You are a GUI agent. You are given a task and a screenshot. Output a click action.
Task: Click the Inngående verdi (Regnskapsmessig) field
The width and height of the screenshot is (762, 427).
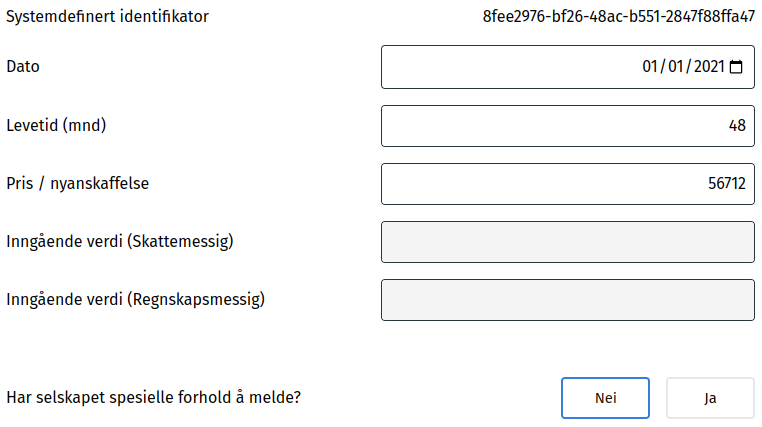(x=567, y=299)
